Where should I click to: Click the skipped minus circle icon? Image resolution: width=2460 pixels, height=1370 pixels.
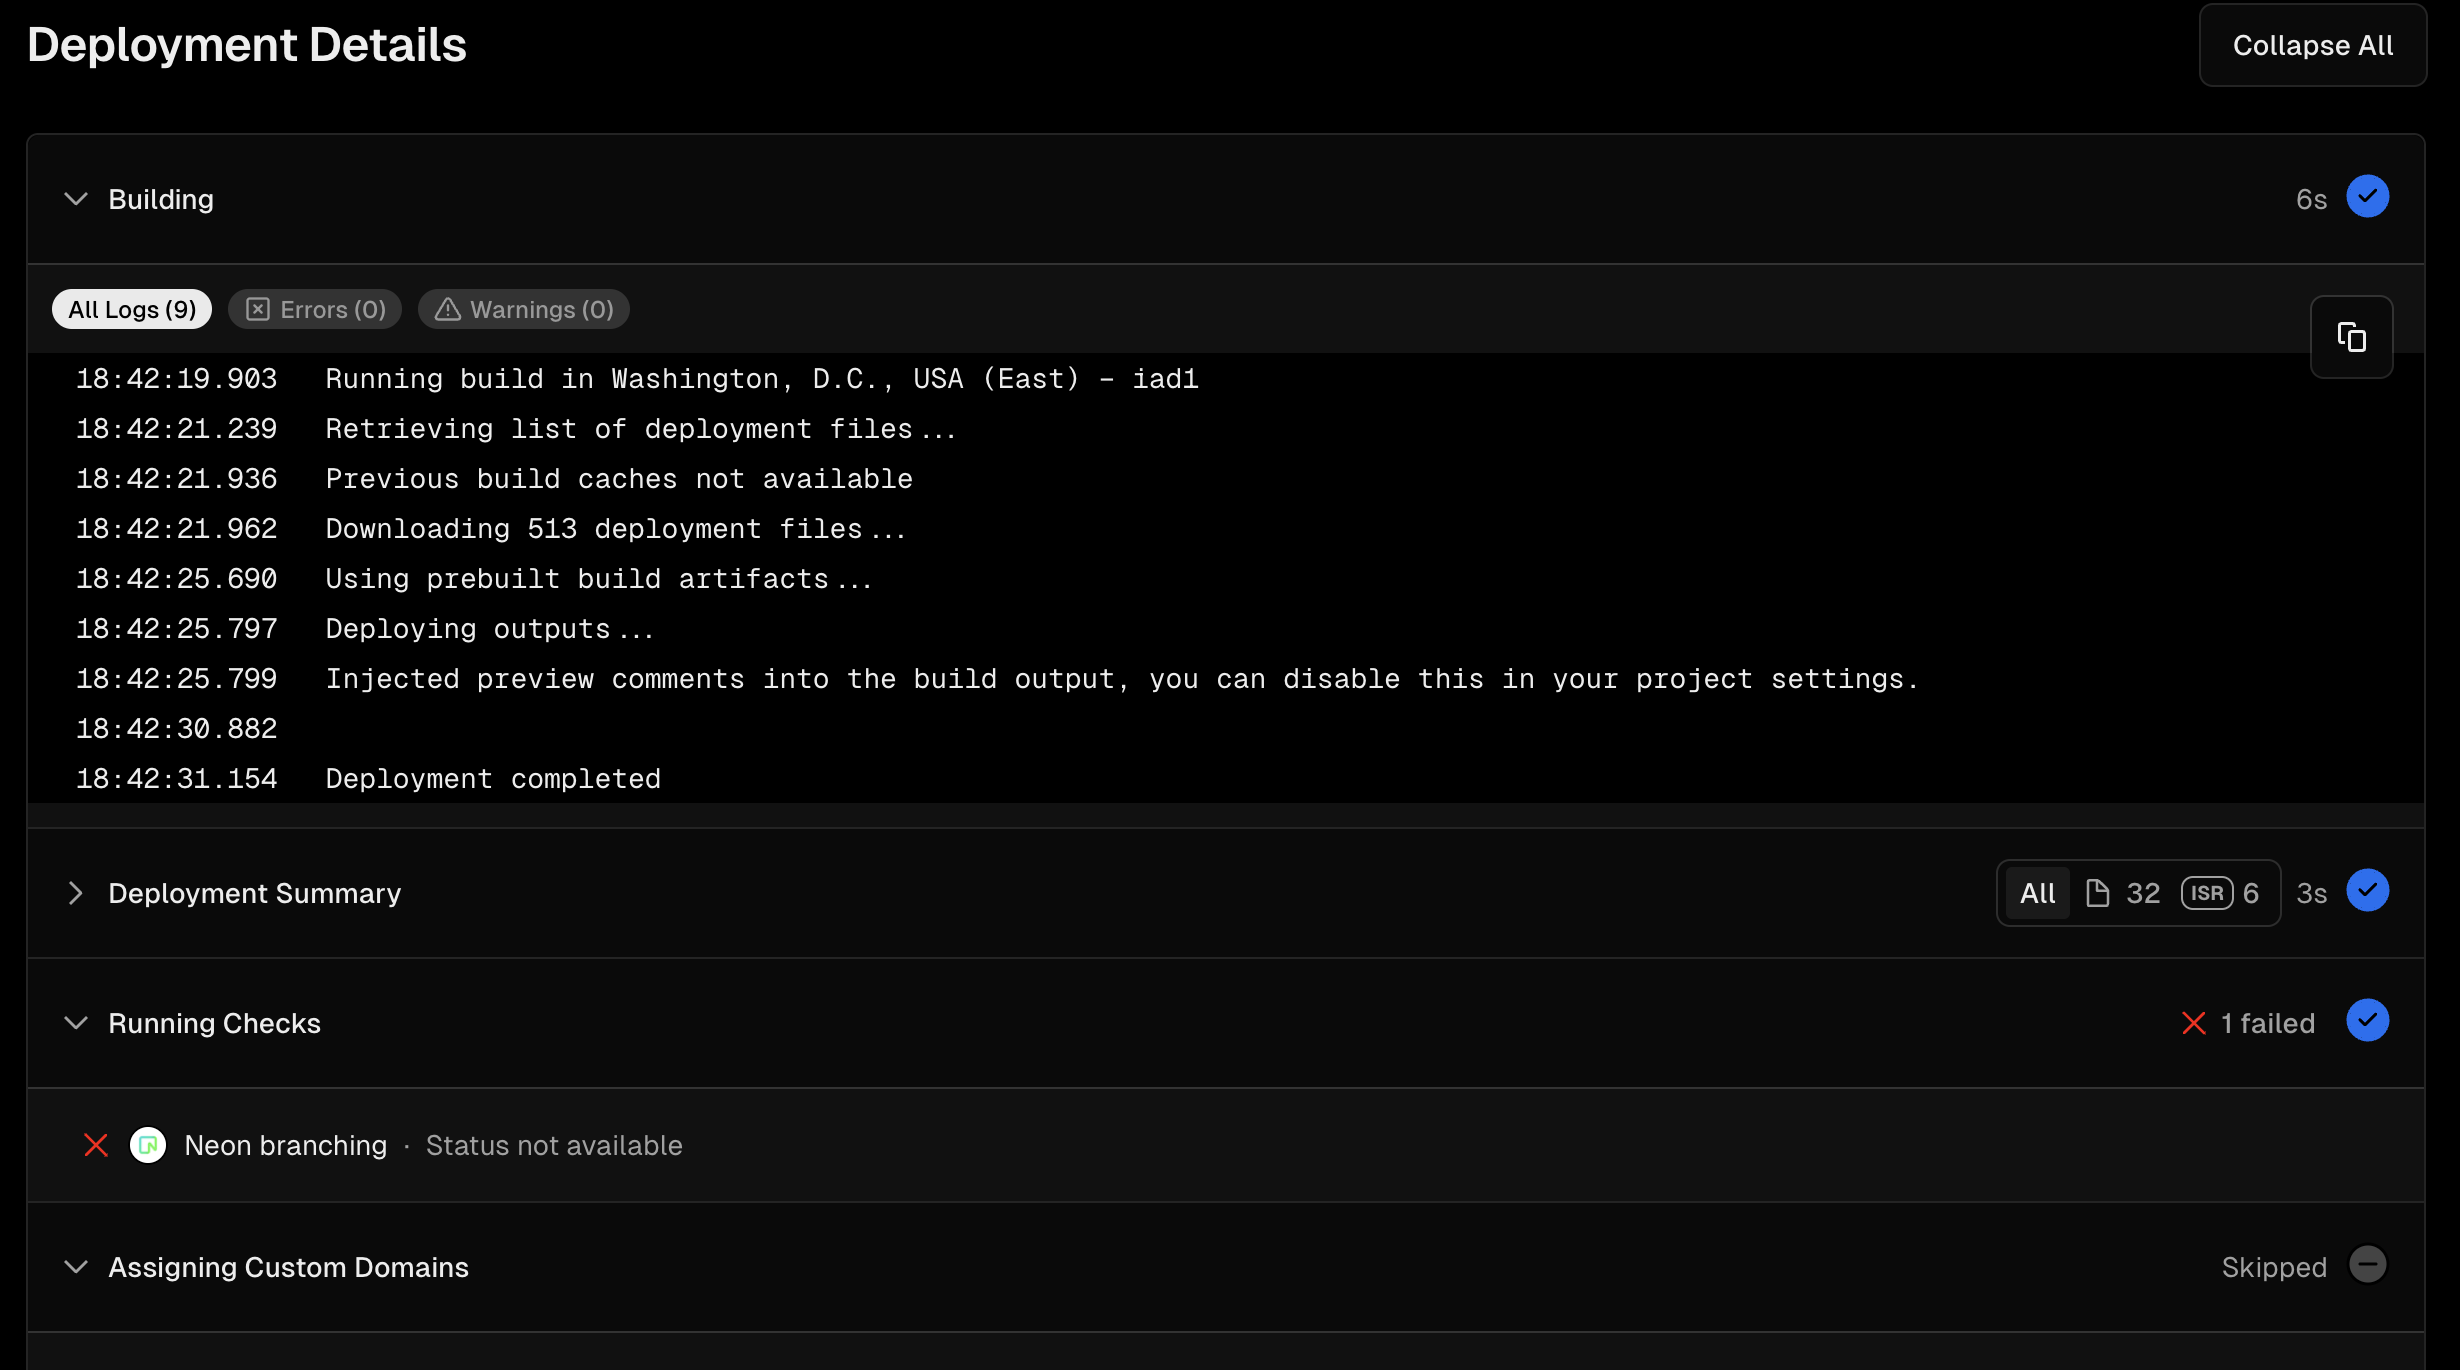coord(2367,1265)
